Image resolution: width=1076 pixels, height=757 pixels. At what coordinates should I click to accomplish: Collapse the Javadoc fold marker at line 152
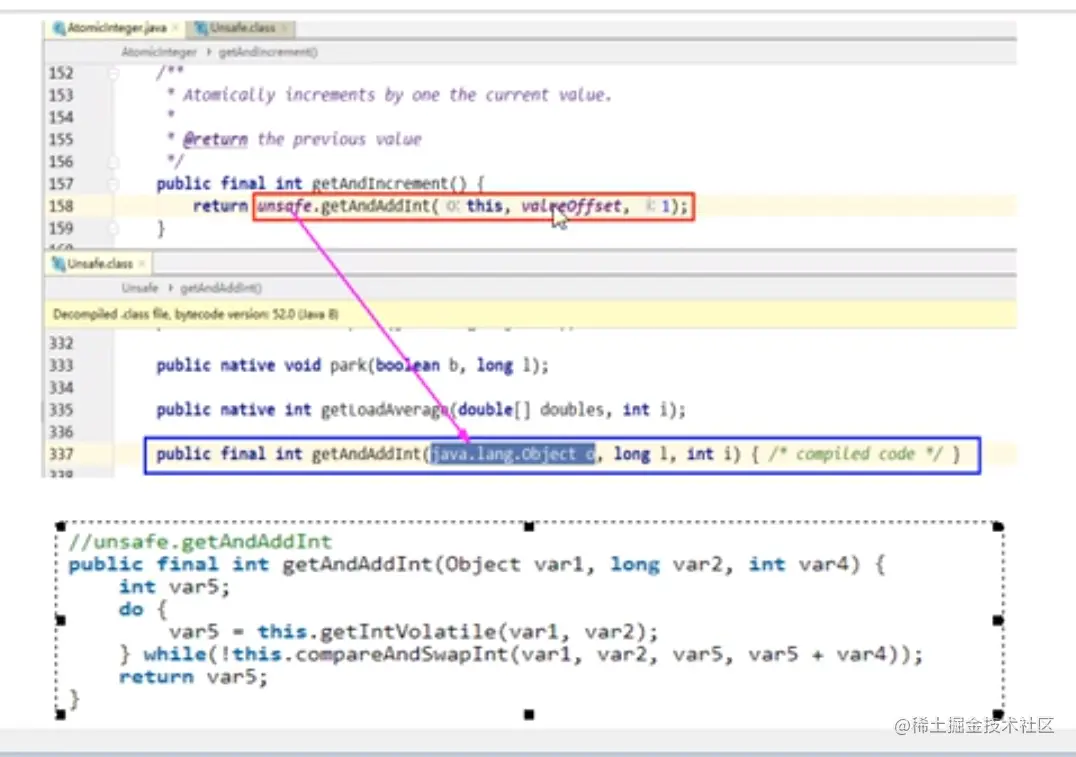click(x=114, y=73)
